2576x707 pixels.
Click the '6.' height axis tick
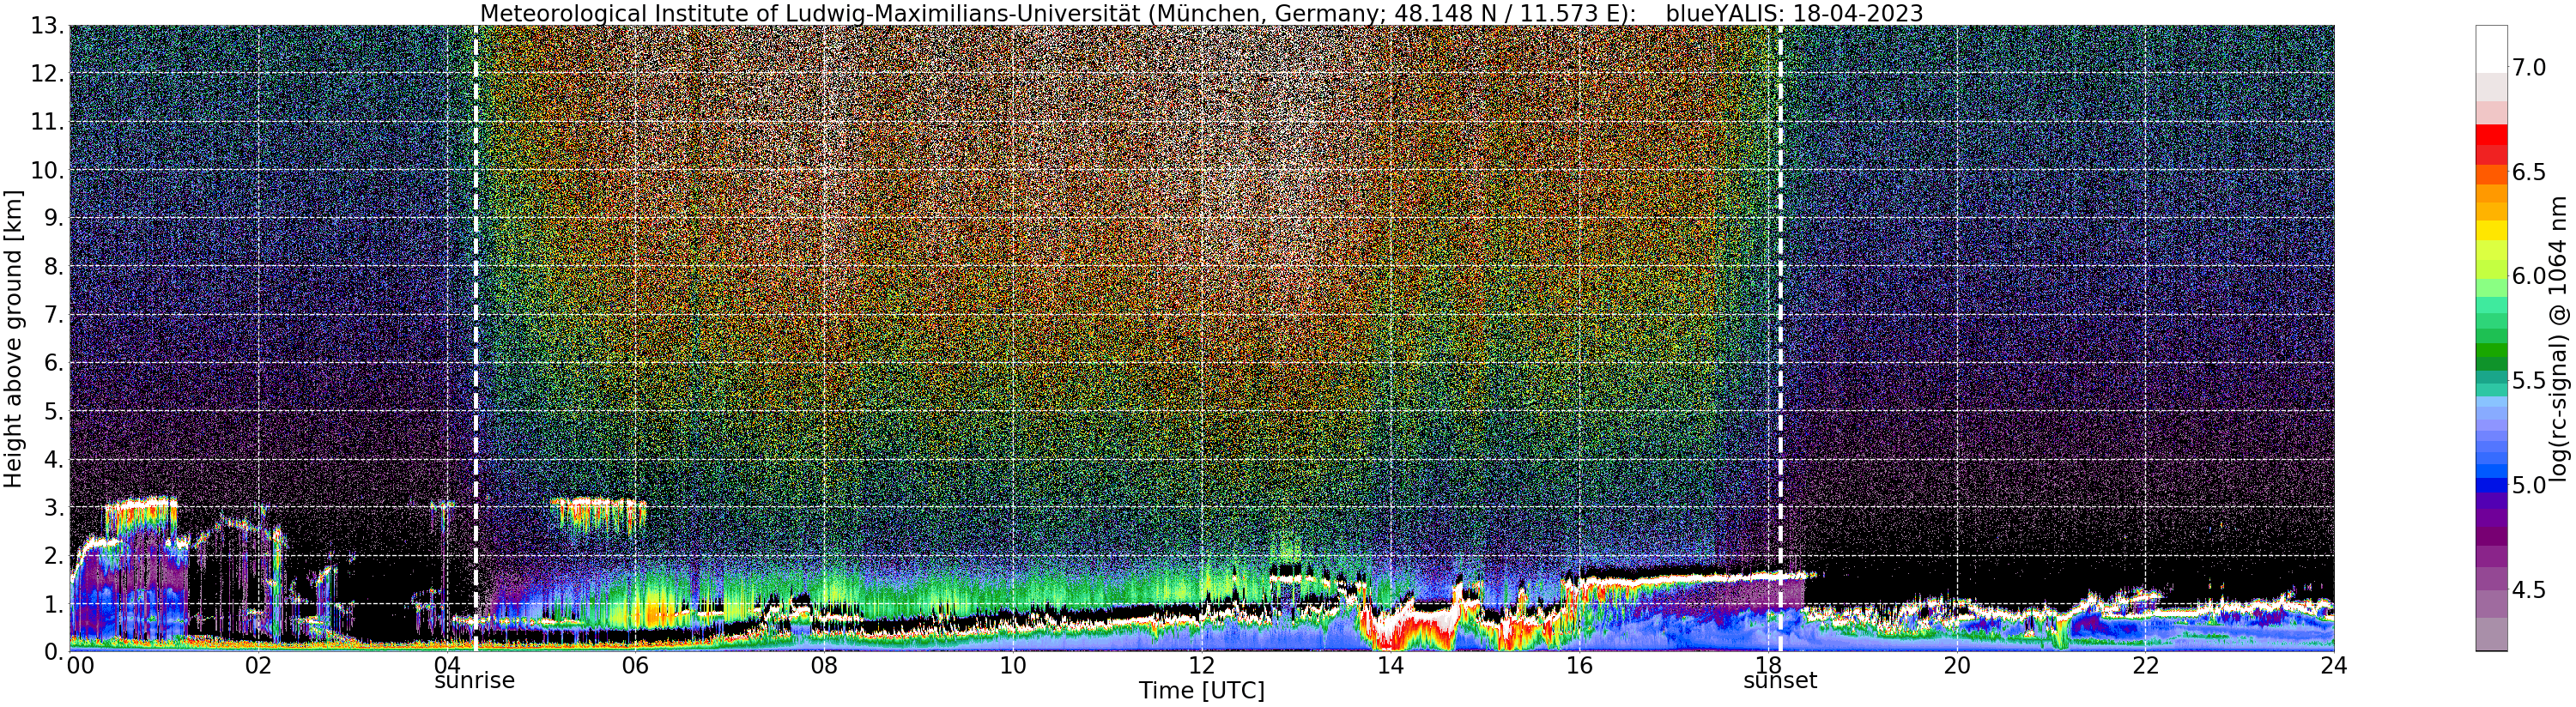(53, 363)
